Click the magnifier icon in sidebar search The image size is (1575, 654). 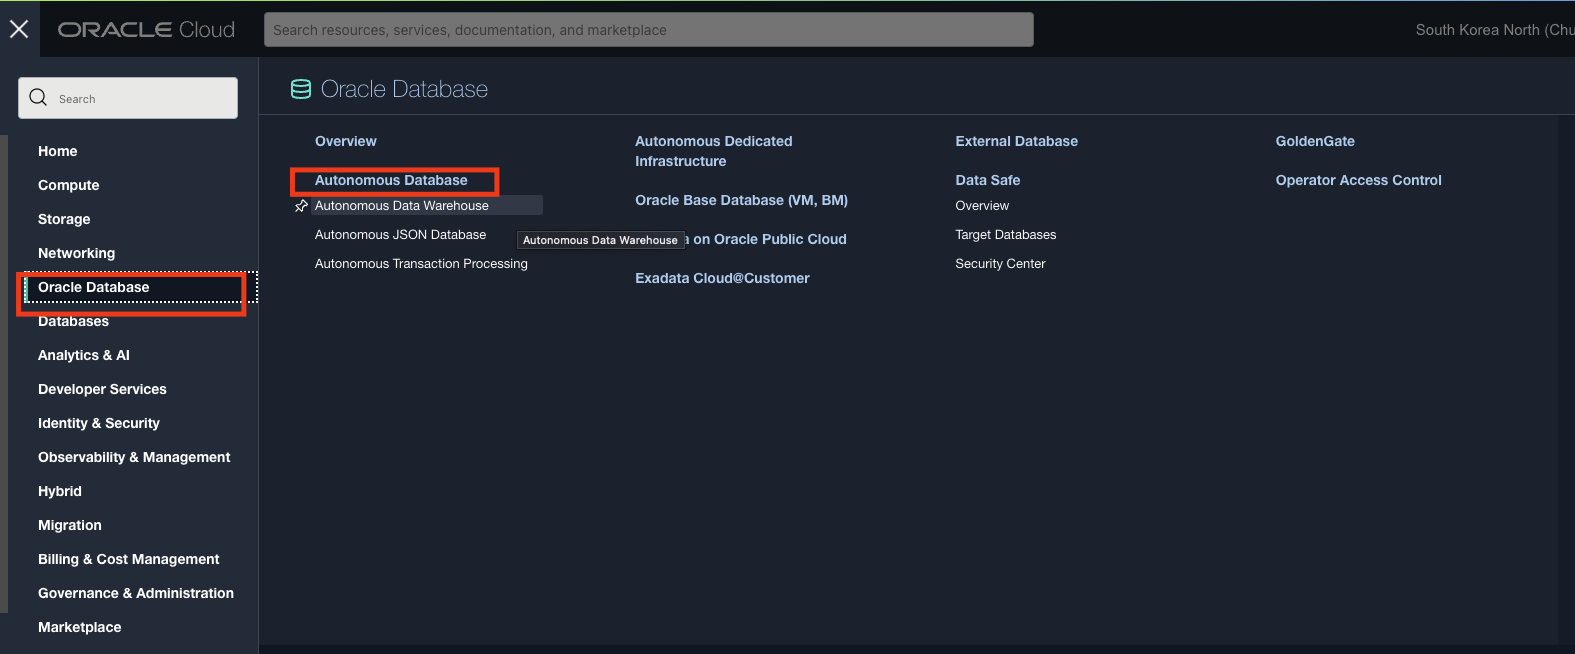click(x=38, y=97)
